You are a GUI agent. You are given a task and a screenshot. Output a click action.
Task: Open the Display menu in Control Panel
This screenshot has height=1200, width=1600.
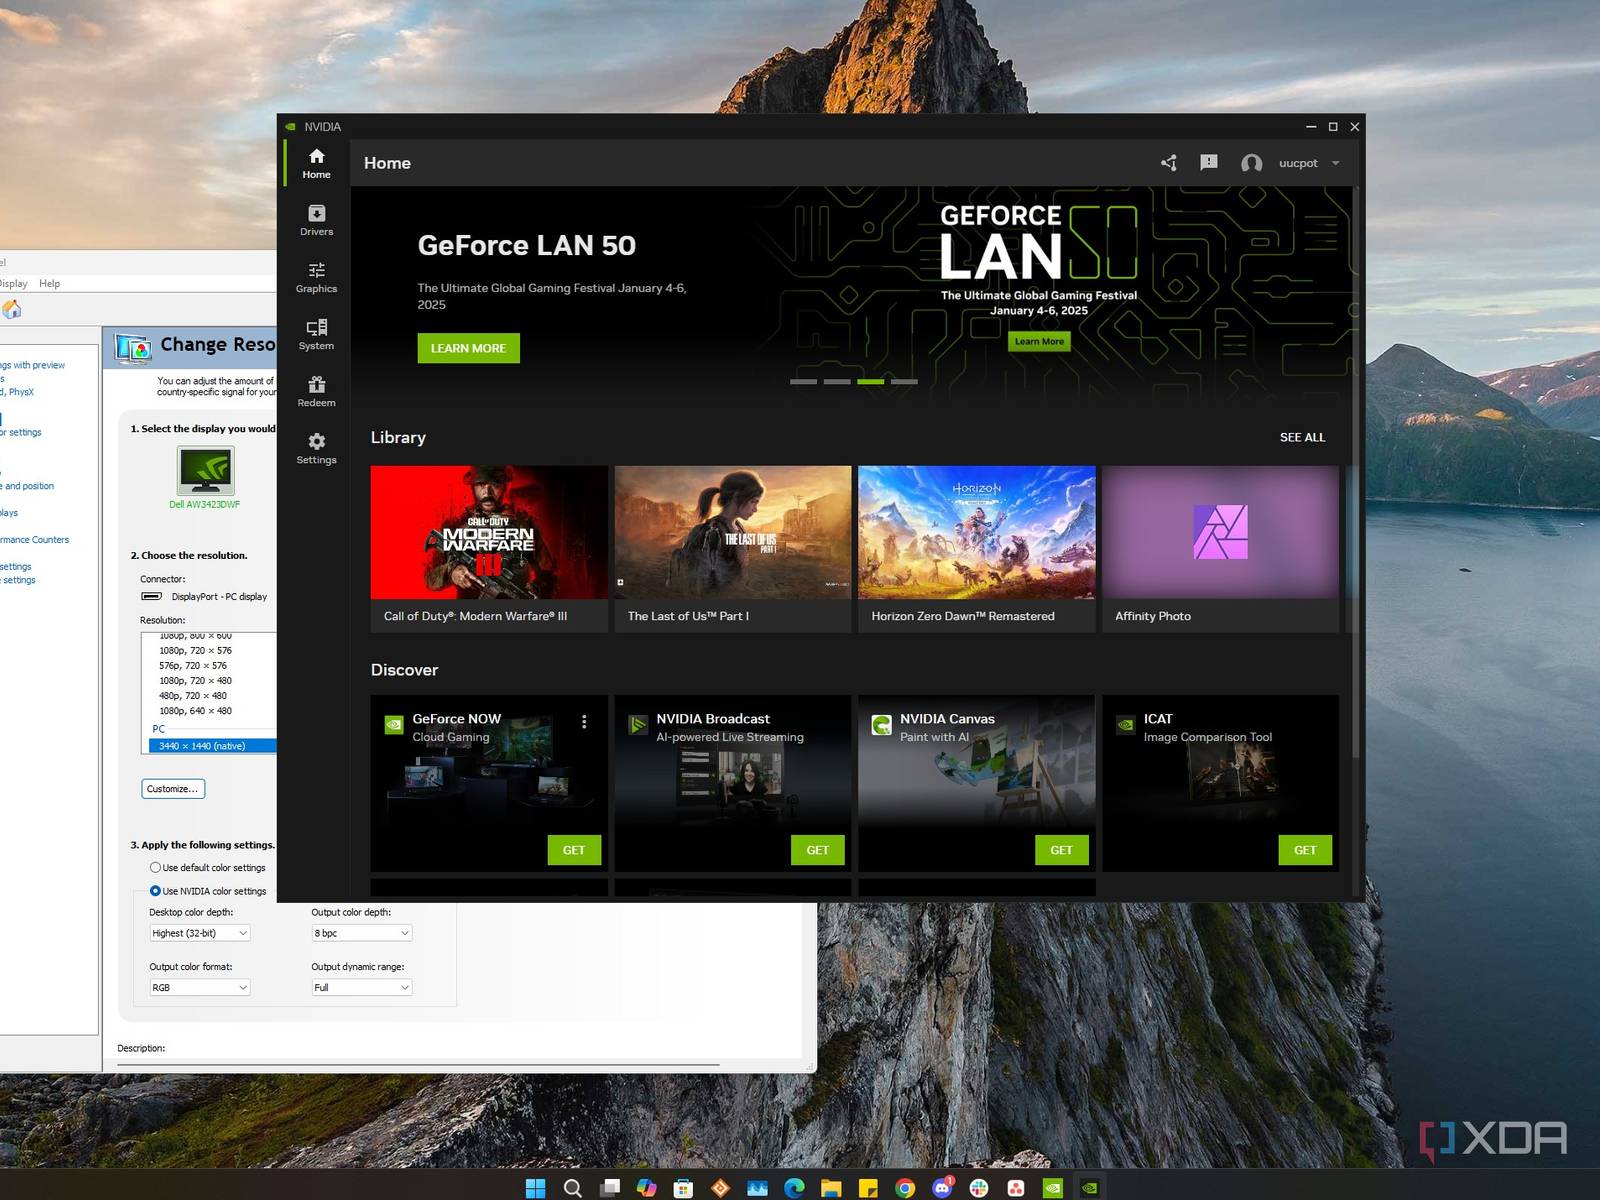click(14, 283)
